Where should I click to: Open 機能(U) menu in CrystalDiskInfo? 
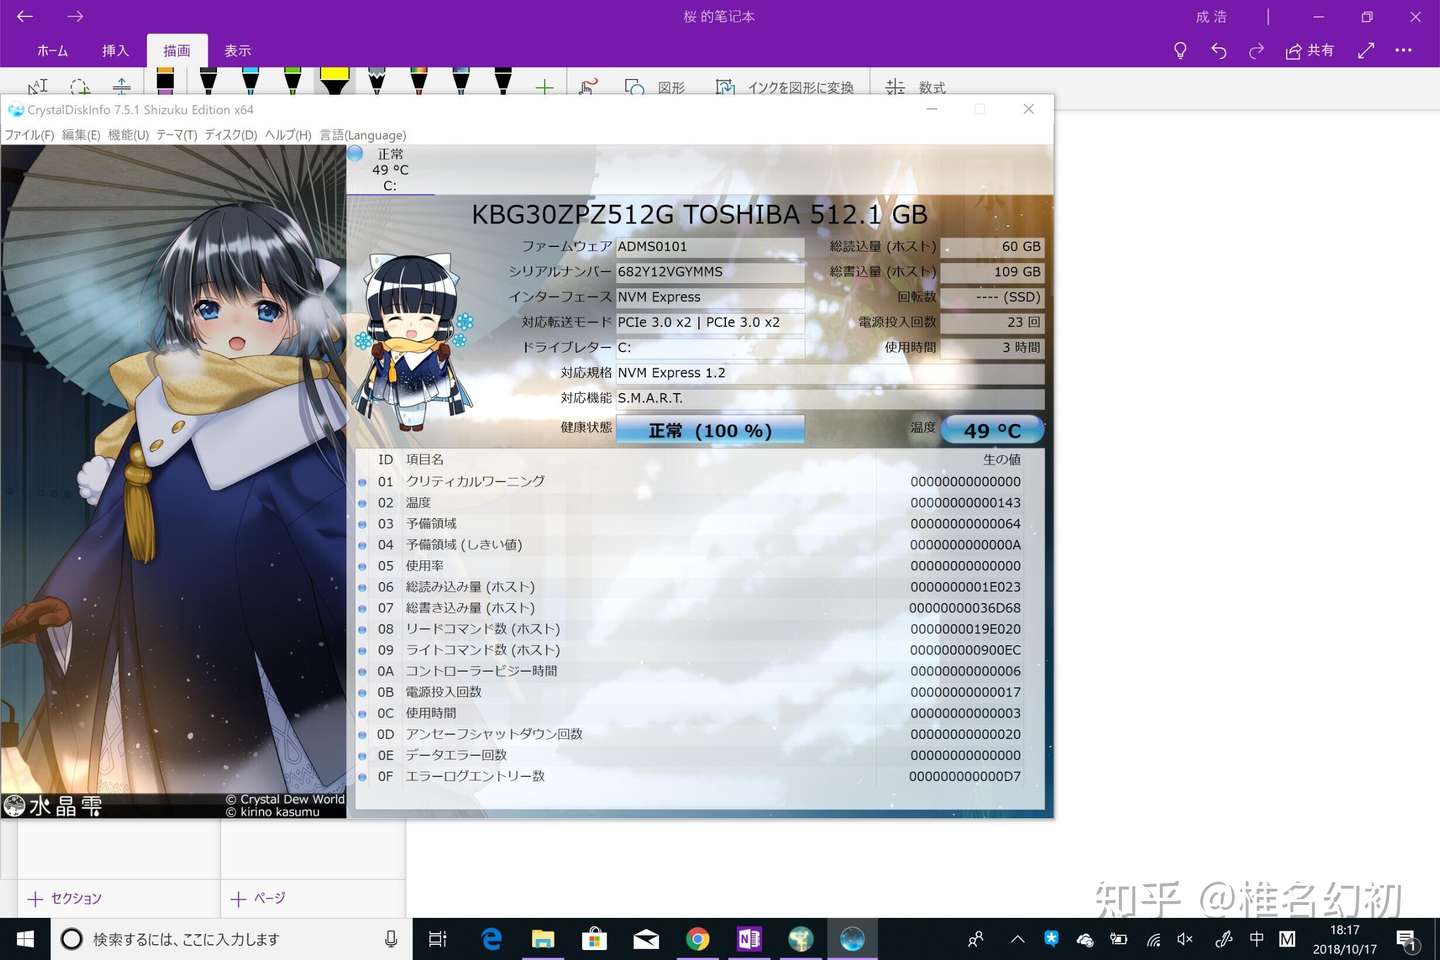[128, 135]
